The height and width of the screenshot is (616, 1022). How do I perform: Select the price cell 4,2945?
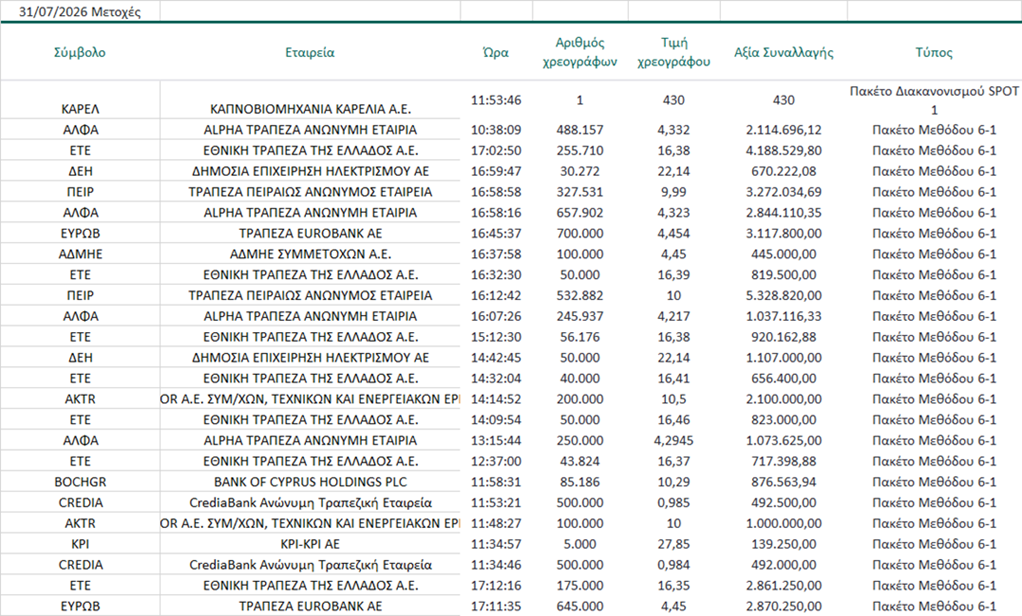674,441
